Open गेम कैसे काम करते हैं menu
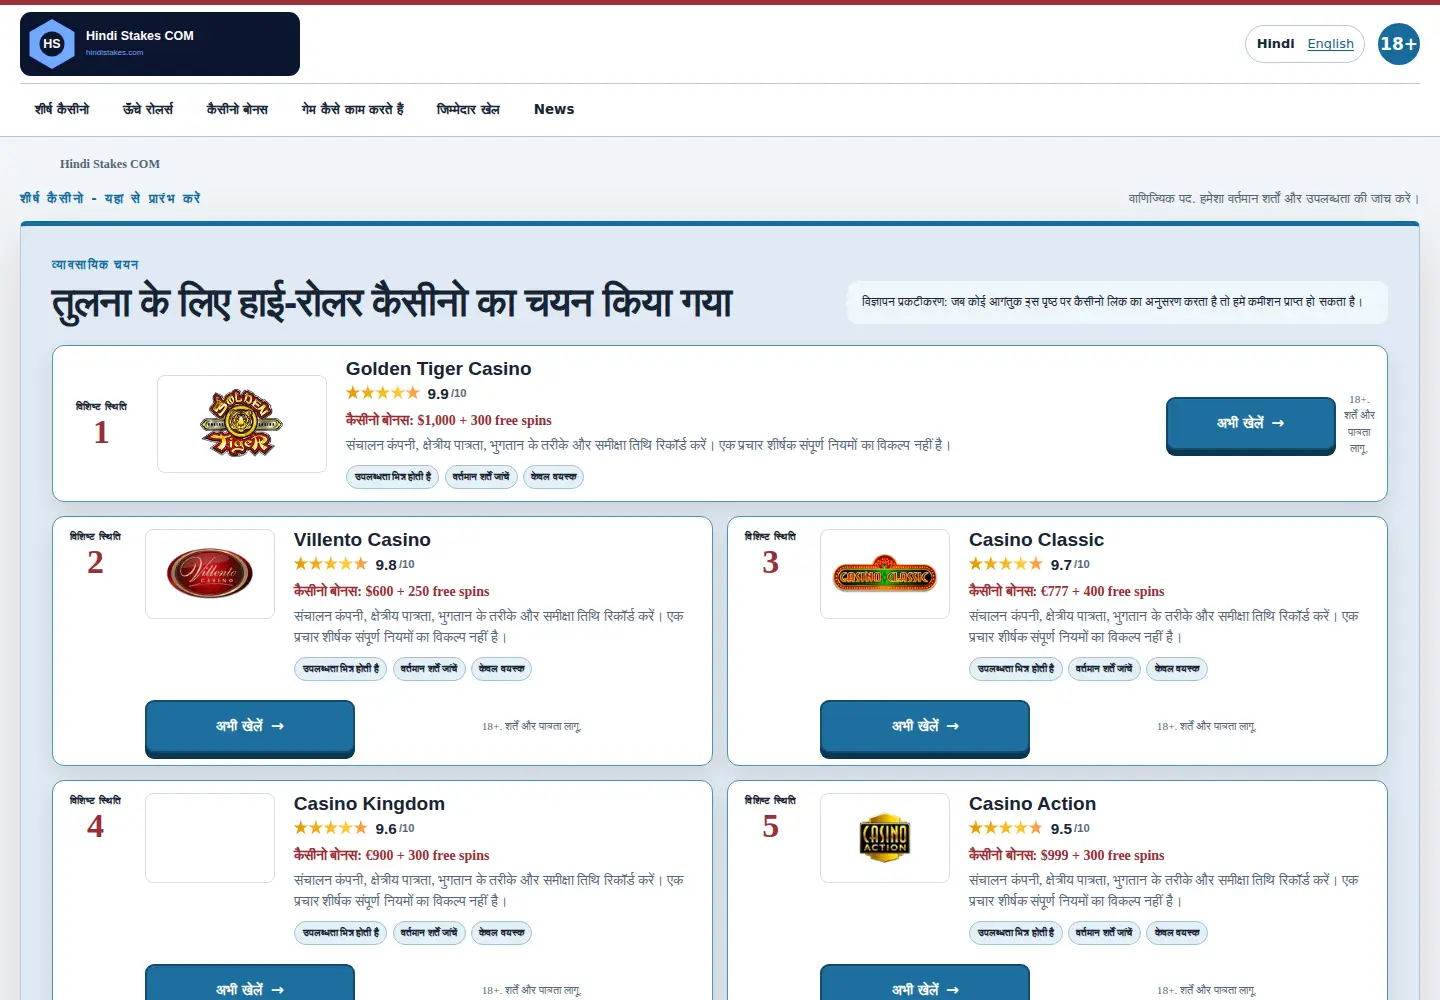The height and width of the screenshot is (1000, 1440). [x=353, y=109]
